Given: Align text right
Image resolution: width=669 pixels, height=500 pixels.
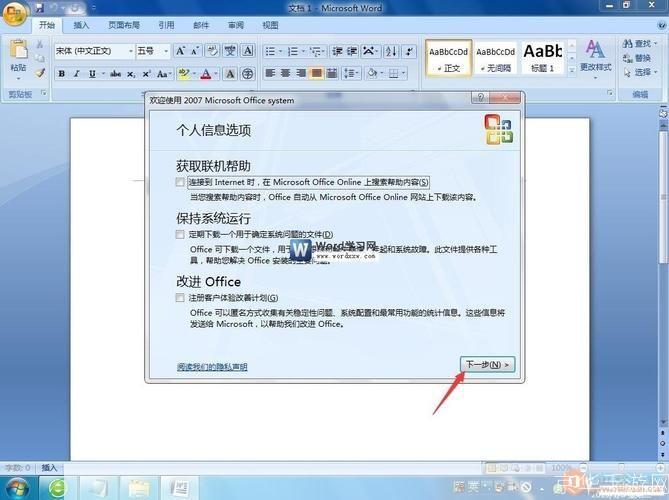Looking at the screenshot, I should coord(301,73).
